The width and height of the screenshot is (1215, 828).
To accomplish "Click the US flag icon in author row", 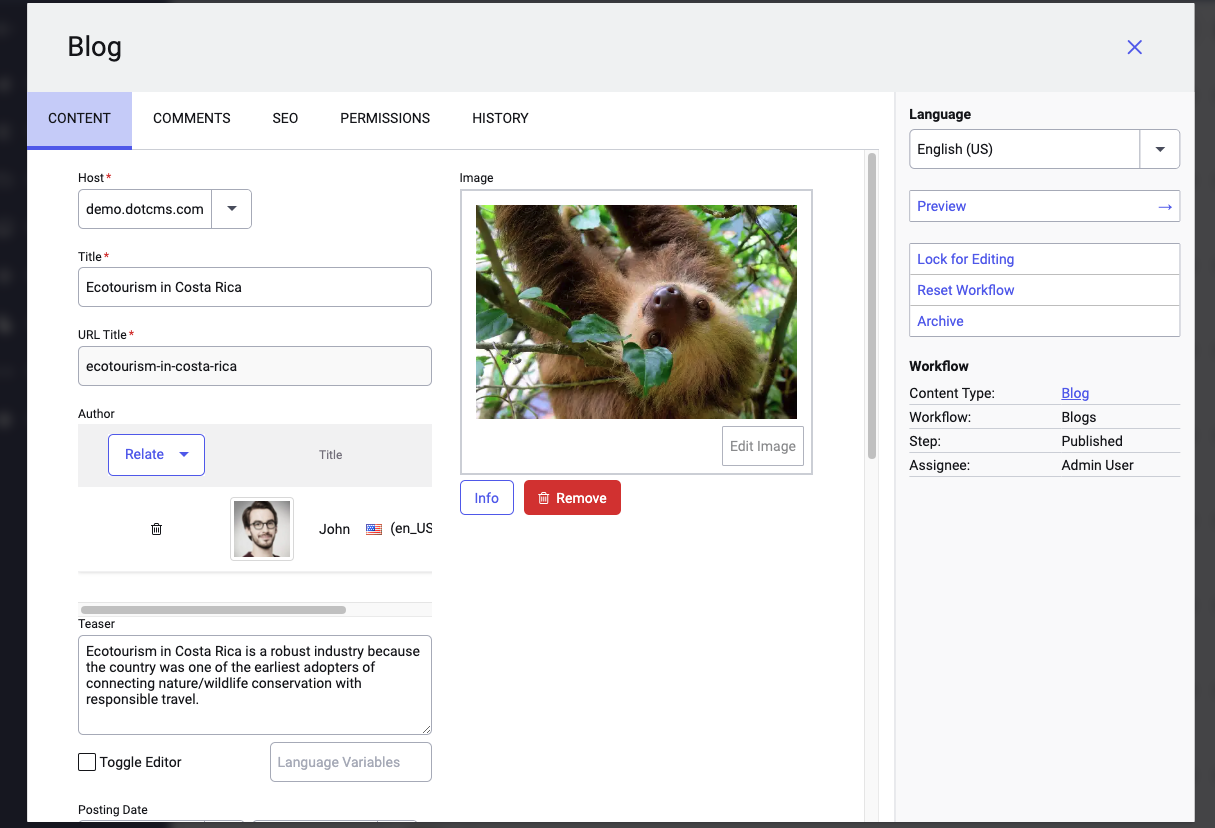I will pyautogui.click(x=374, y=529).
